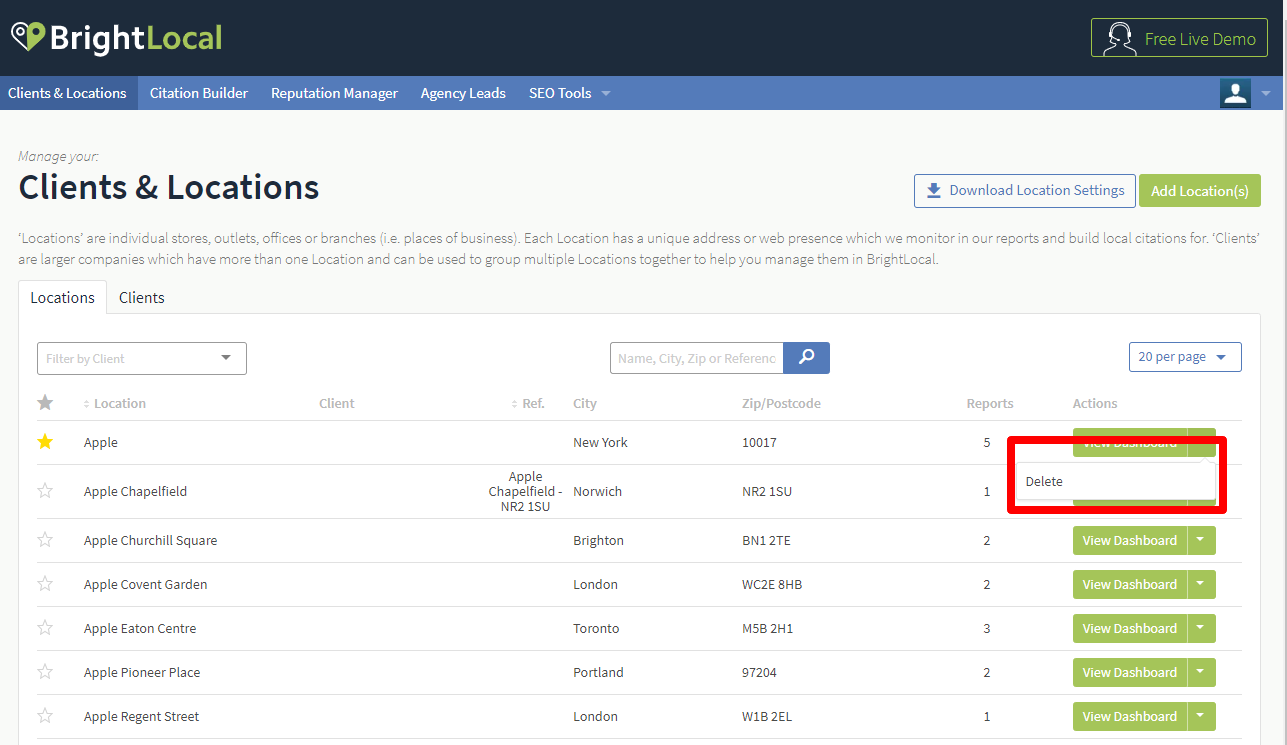Unstar the Apple location
This screenshot has width=1287, height=745.
[45, 442]
